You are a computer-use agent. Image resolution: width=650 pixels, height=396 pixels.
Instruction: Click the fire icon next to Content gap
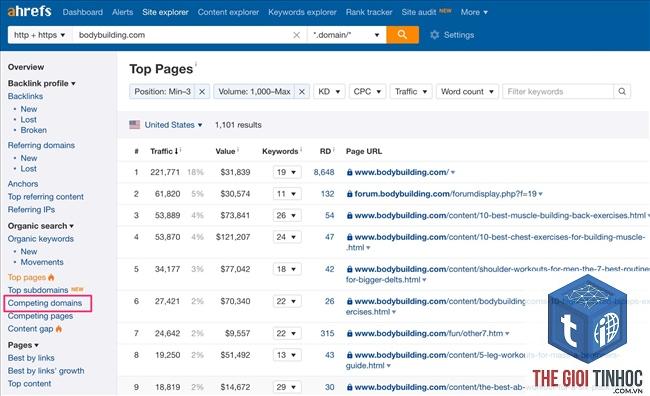(x=59, y=328)
